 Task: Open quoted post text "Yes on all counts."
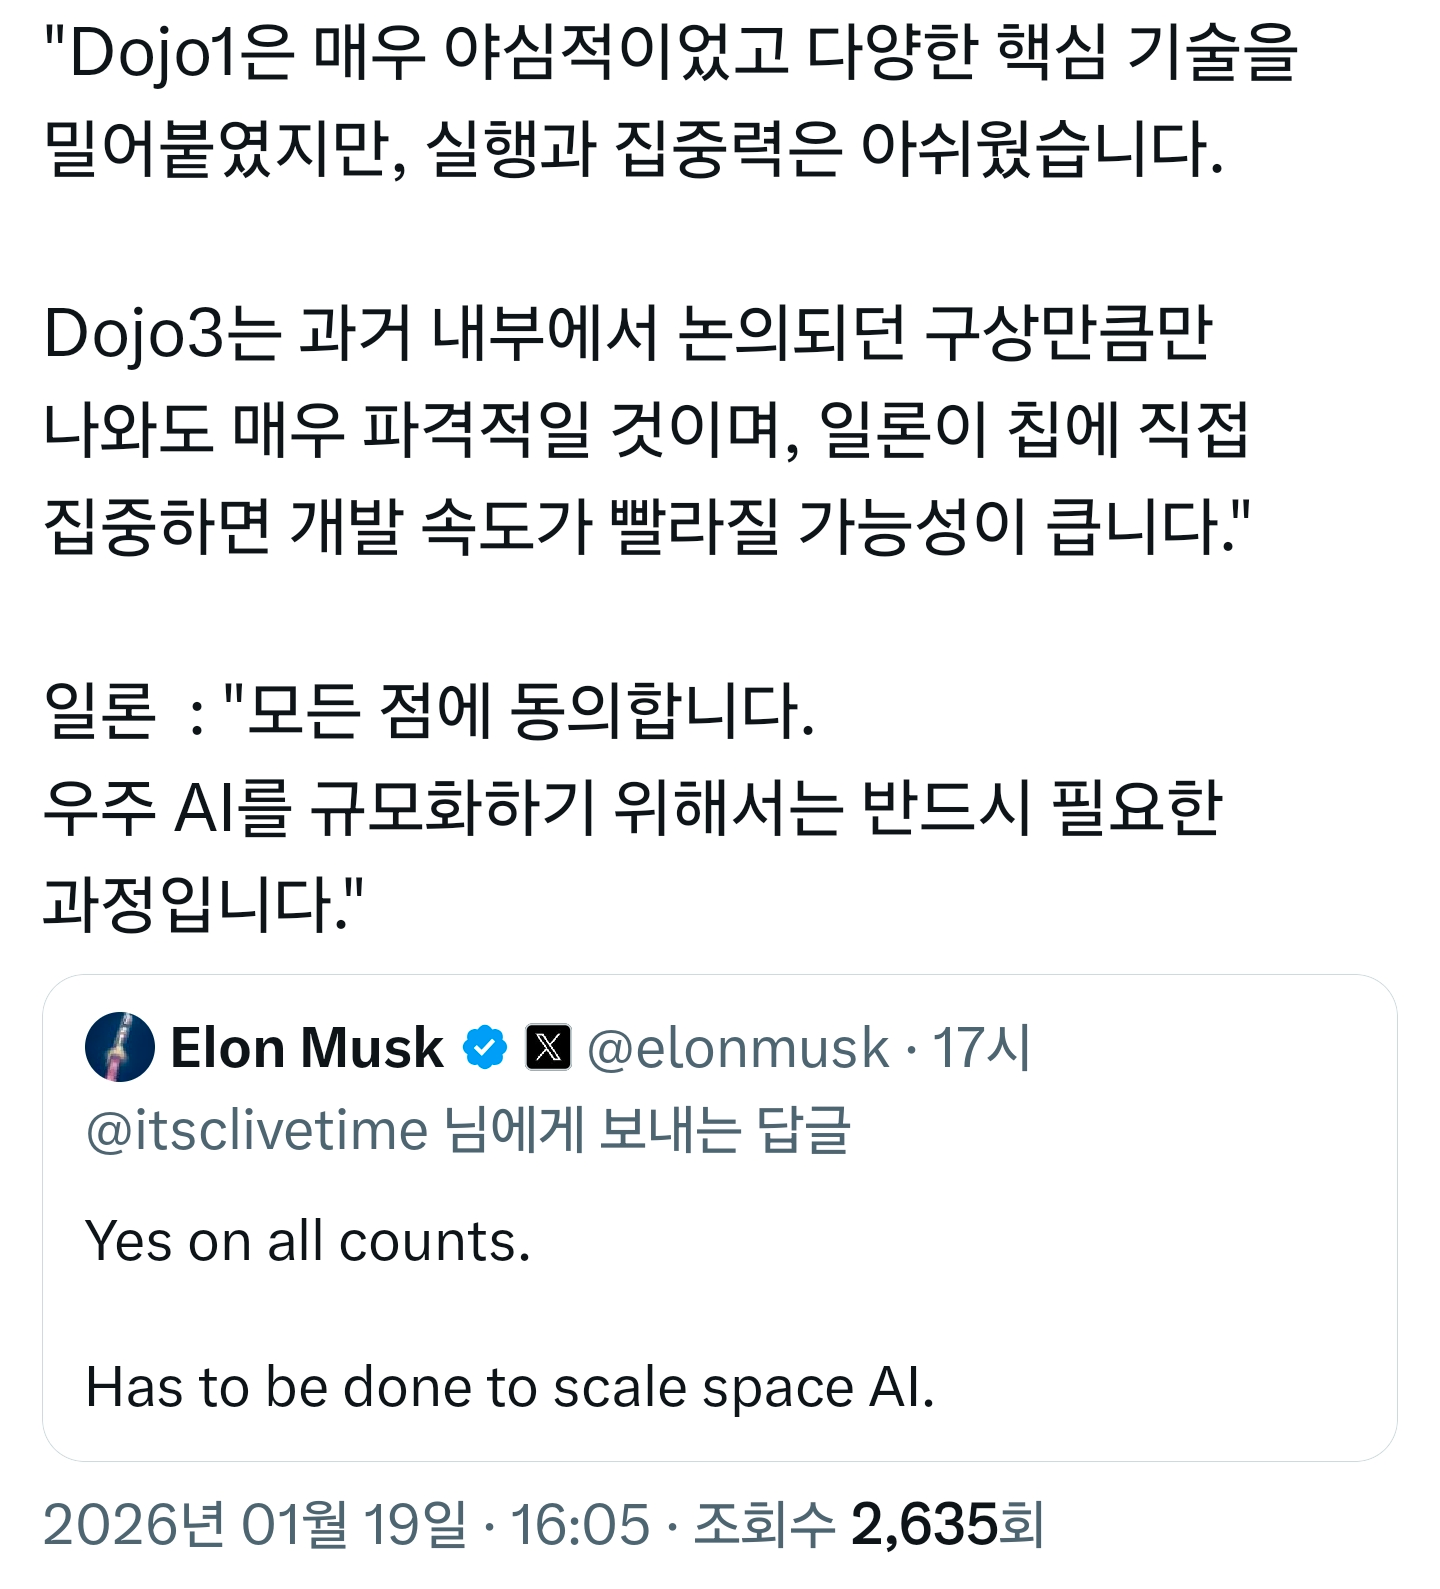pos(308,1241)
